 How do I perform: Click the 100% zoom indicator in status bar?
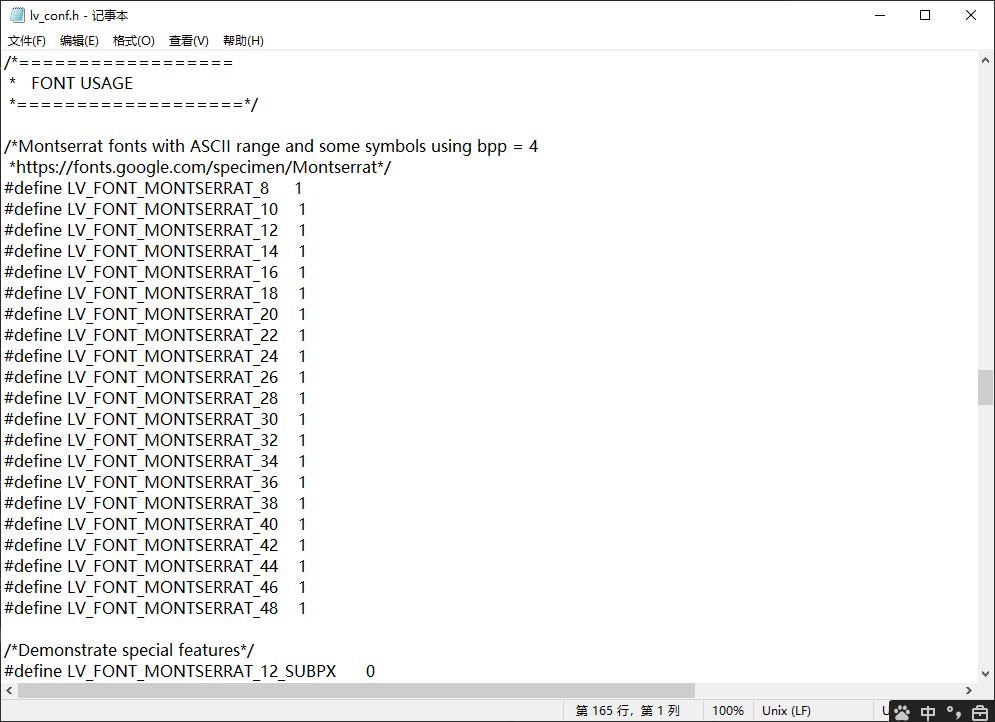[728, 710]
